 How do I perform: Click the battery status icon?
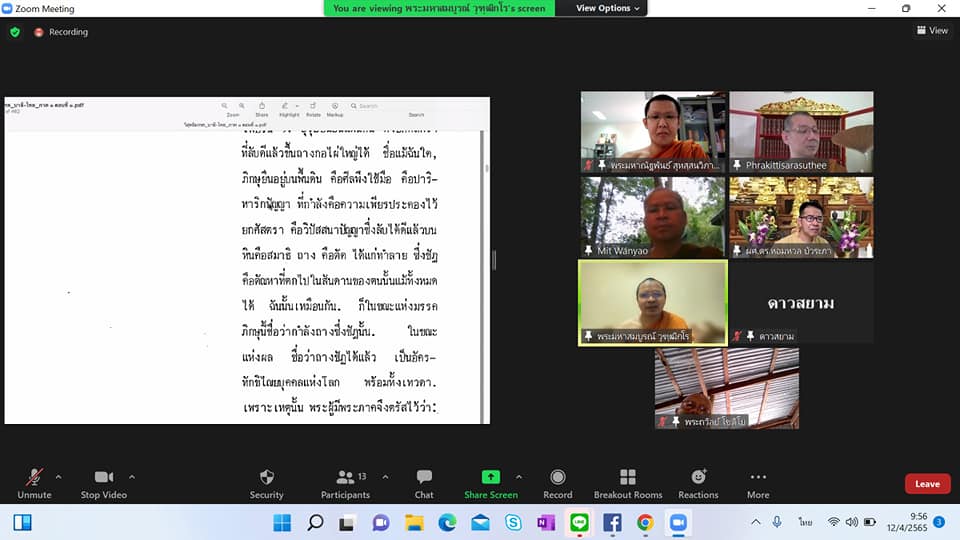(x=870, y=522)
